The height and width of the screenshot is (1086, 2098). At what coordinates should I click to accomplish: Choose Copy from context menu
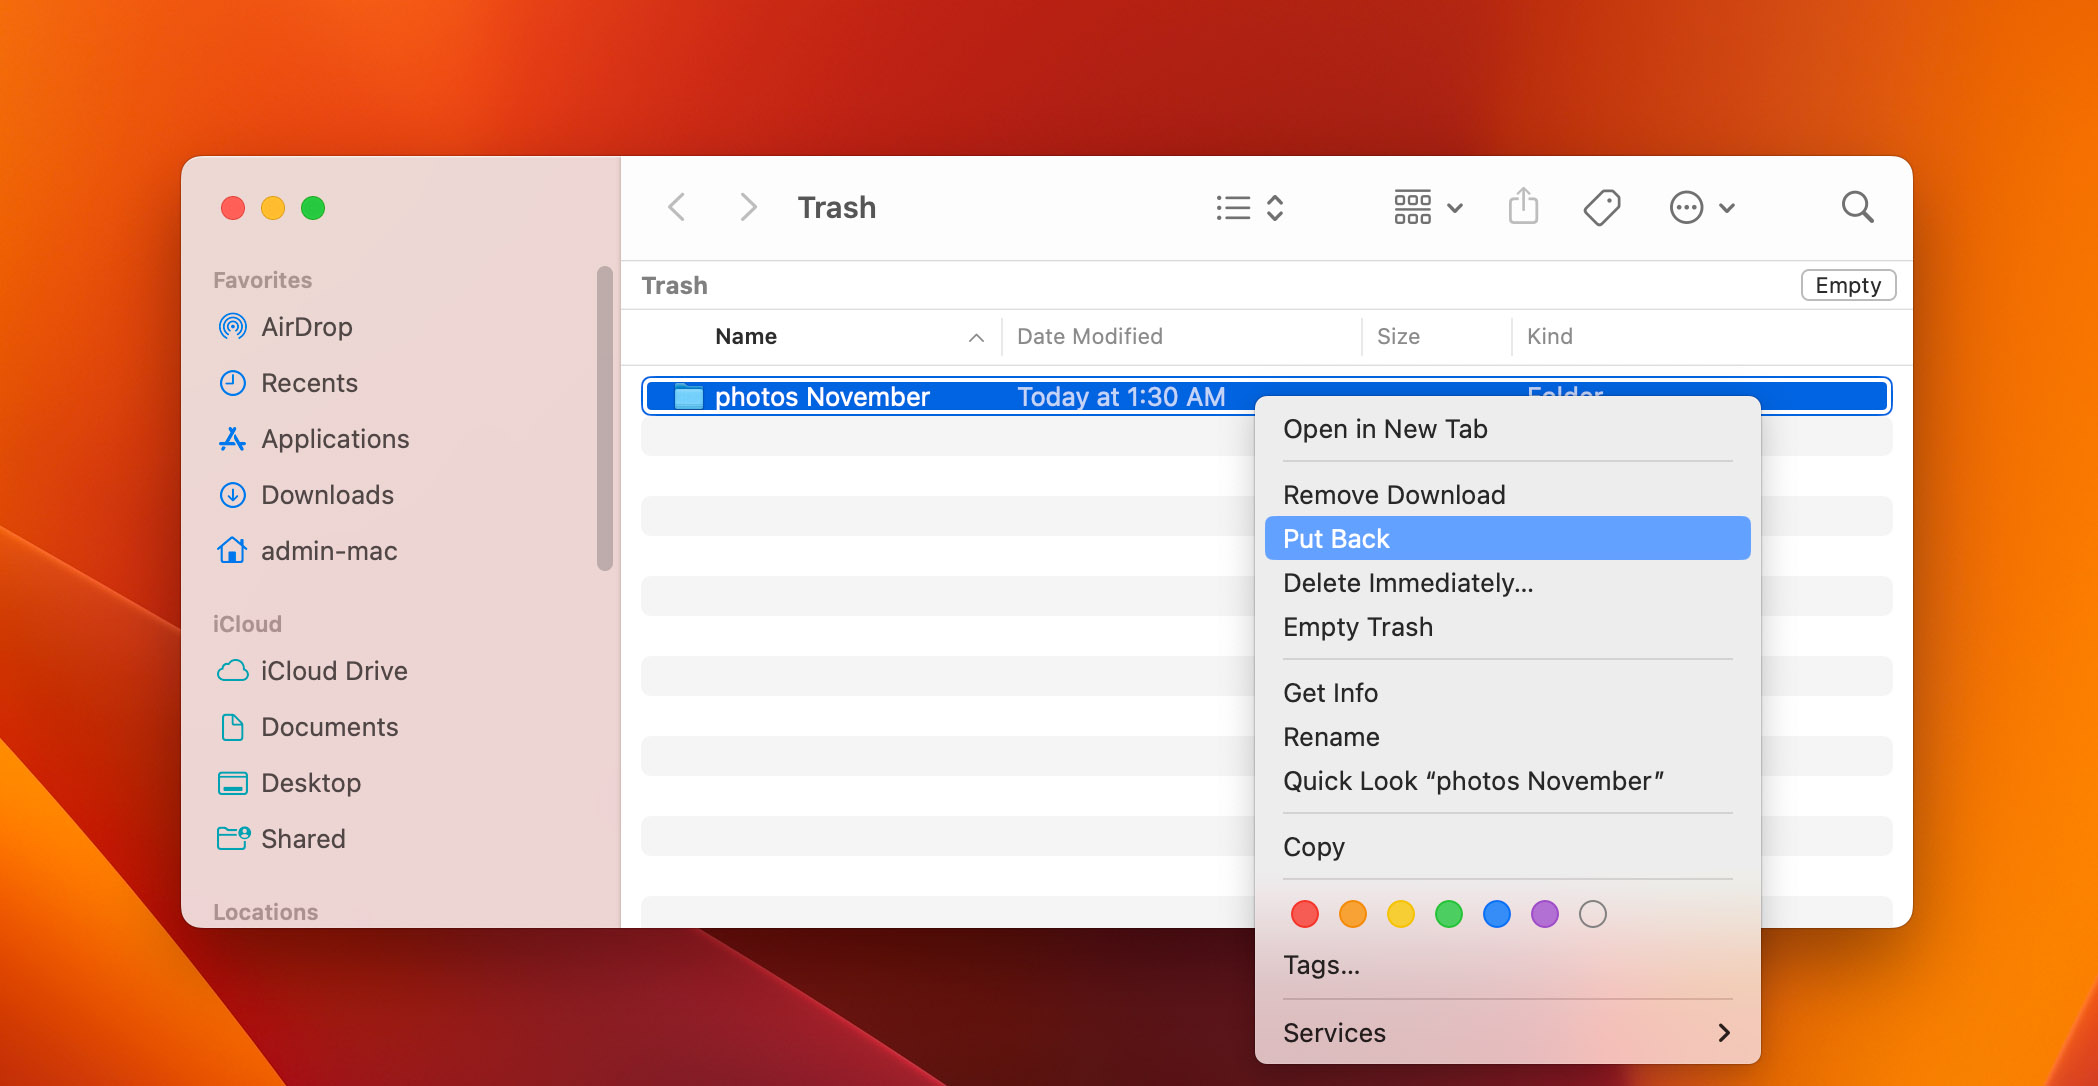tap(1507, 847)
